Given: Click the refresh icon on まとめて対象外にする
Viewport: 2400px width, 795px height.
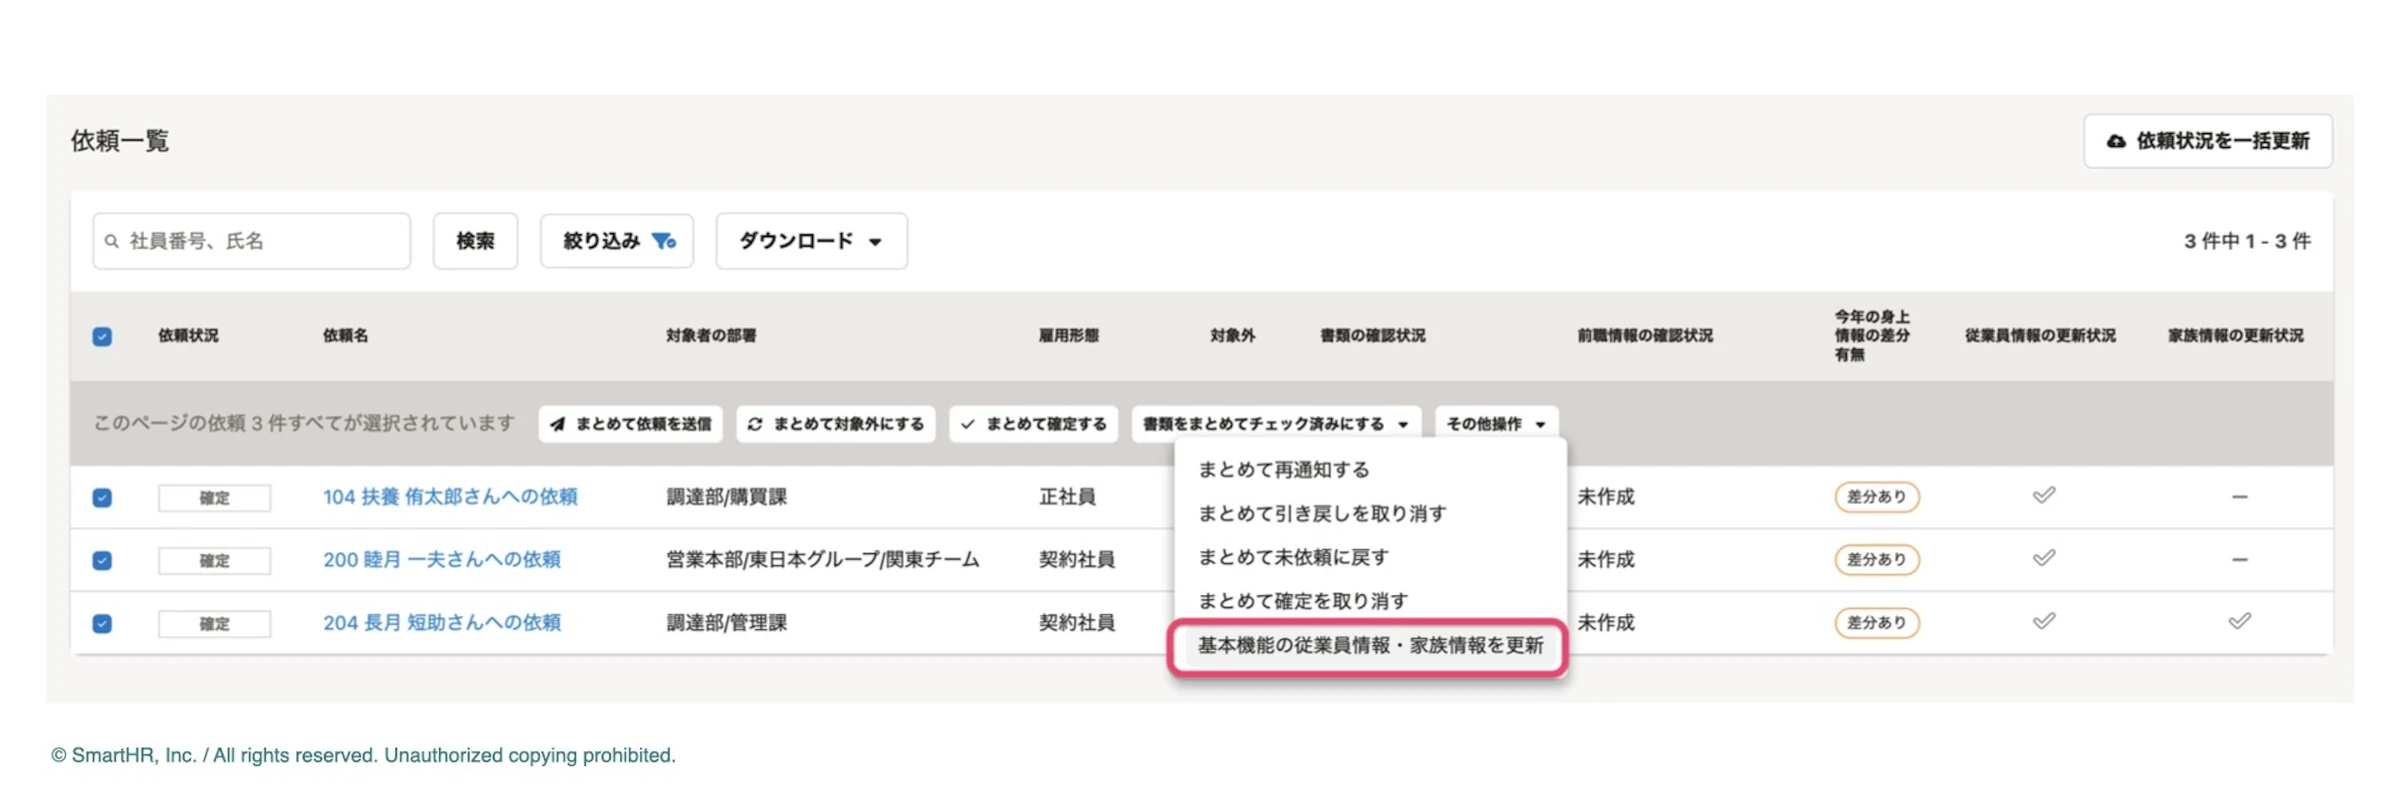Looking at the screenshot, I should click(x=755, y=424).
